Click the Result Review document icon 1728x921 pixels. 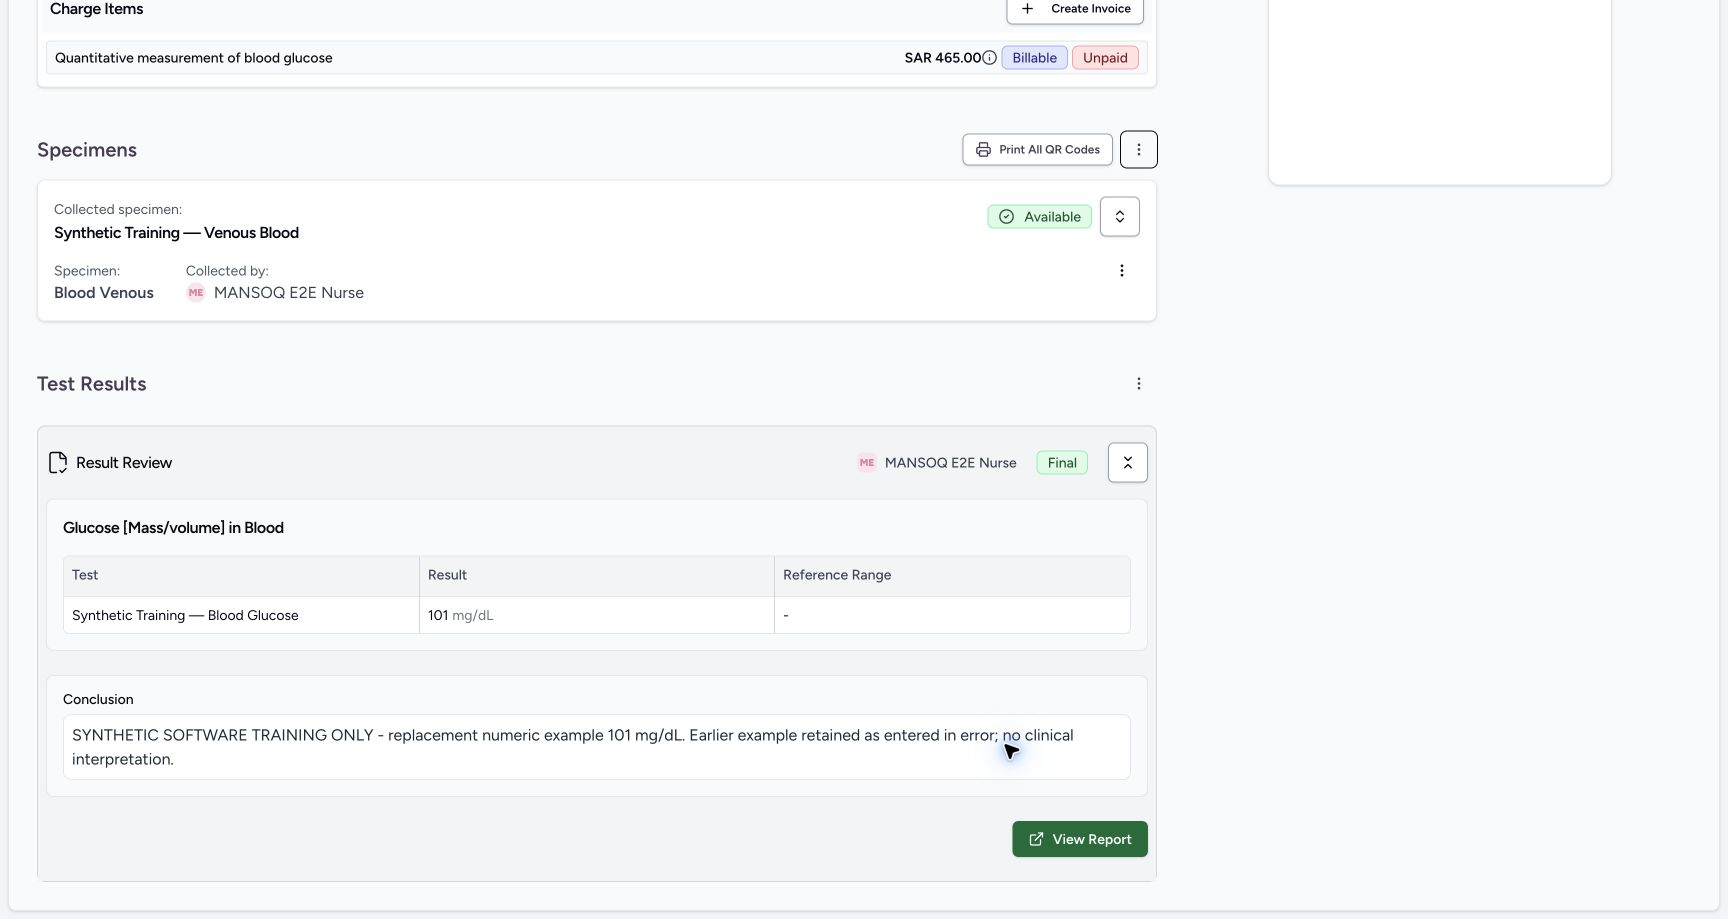coord(58,463)
